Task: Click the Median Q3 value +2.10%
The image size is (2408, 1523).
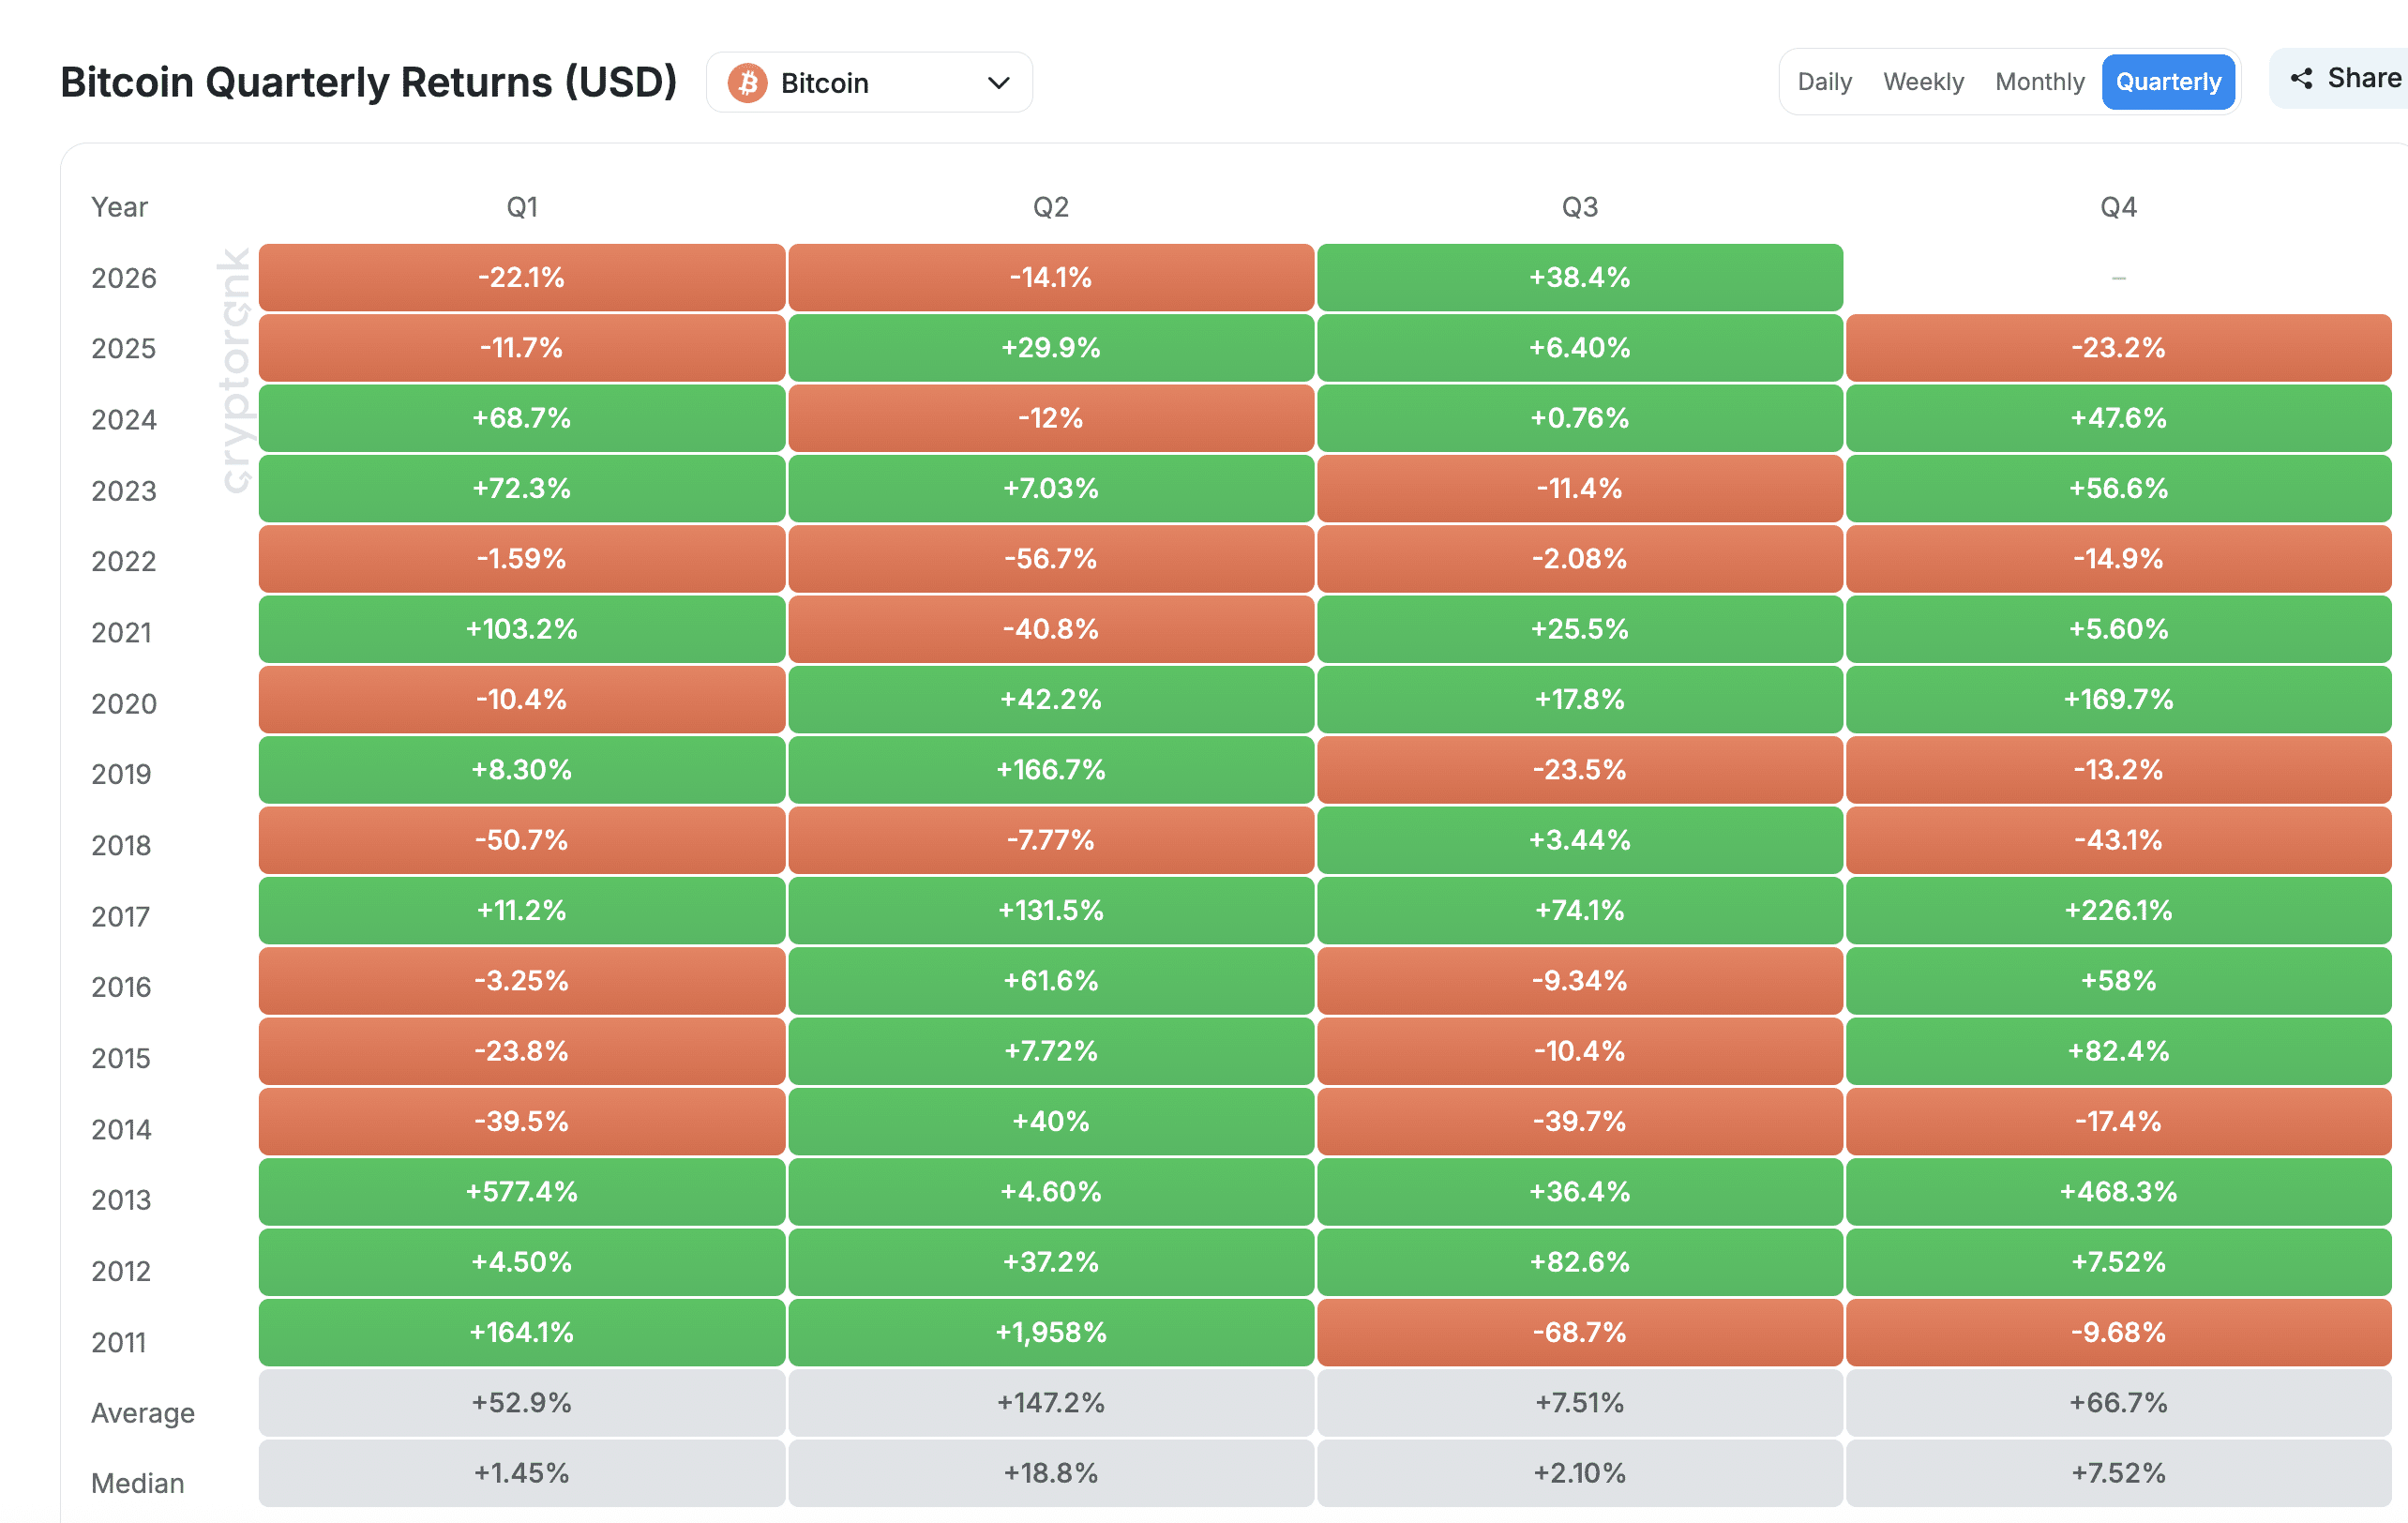Action: [1580, 1473]
